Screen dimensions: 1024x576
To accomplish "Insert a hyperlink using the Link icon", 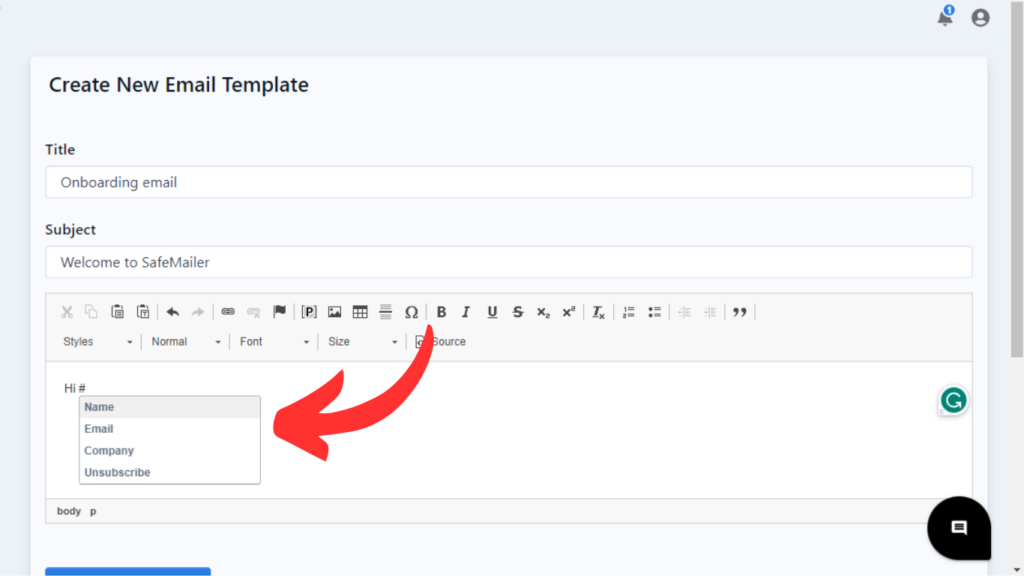I will tap(228, 312).
